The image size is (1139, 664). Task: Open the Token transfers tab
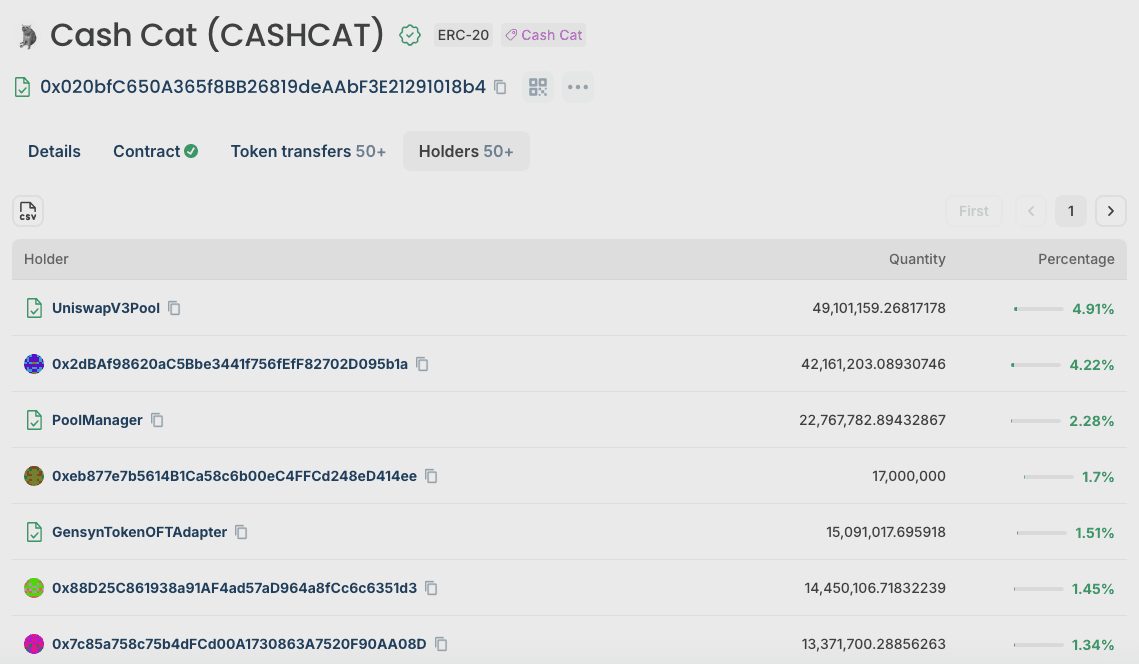[x=308, y=151]
